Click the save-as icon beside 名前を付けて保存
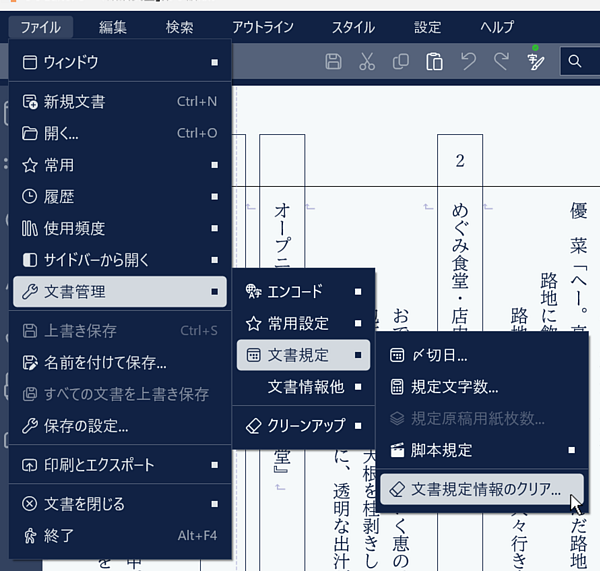 tap(30, 363)
